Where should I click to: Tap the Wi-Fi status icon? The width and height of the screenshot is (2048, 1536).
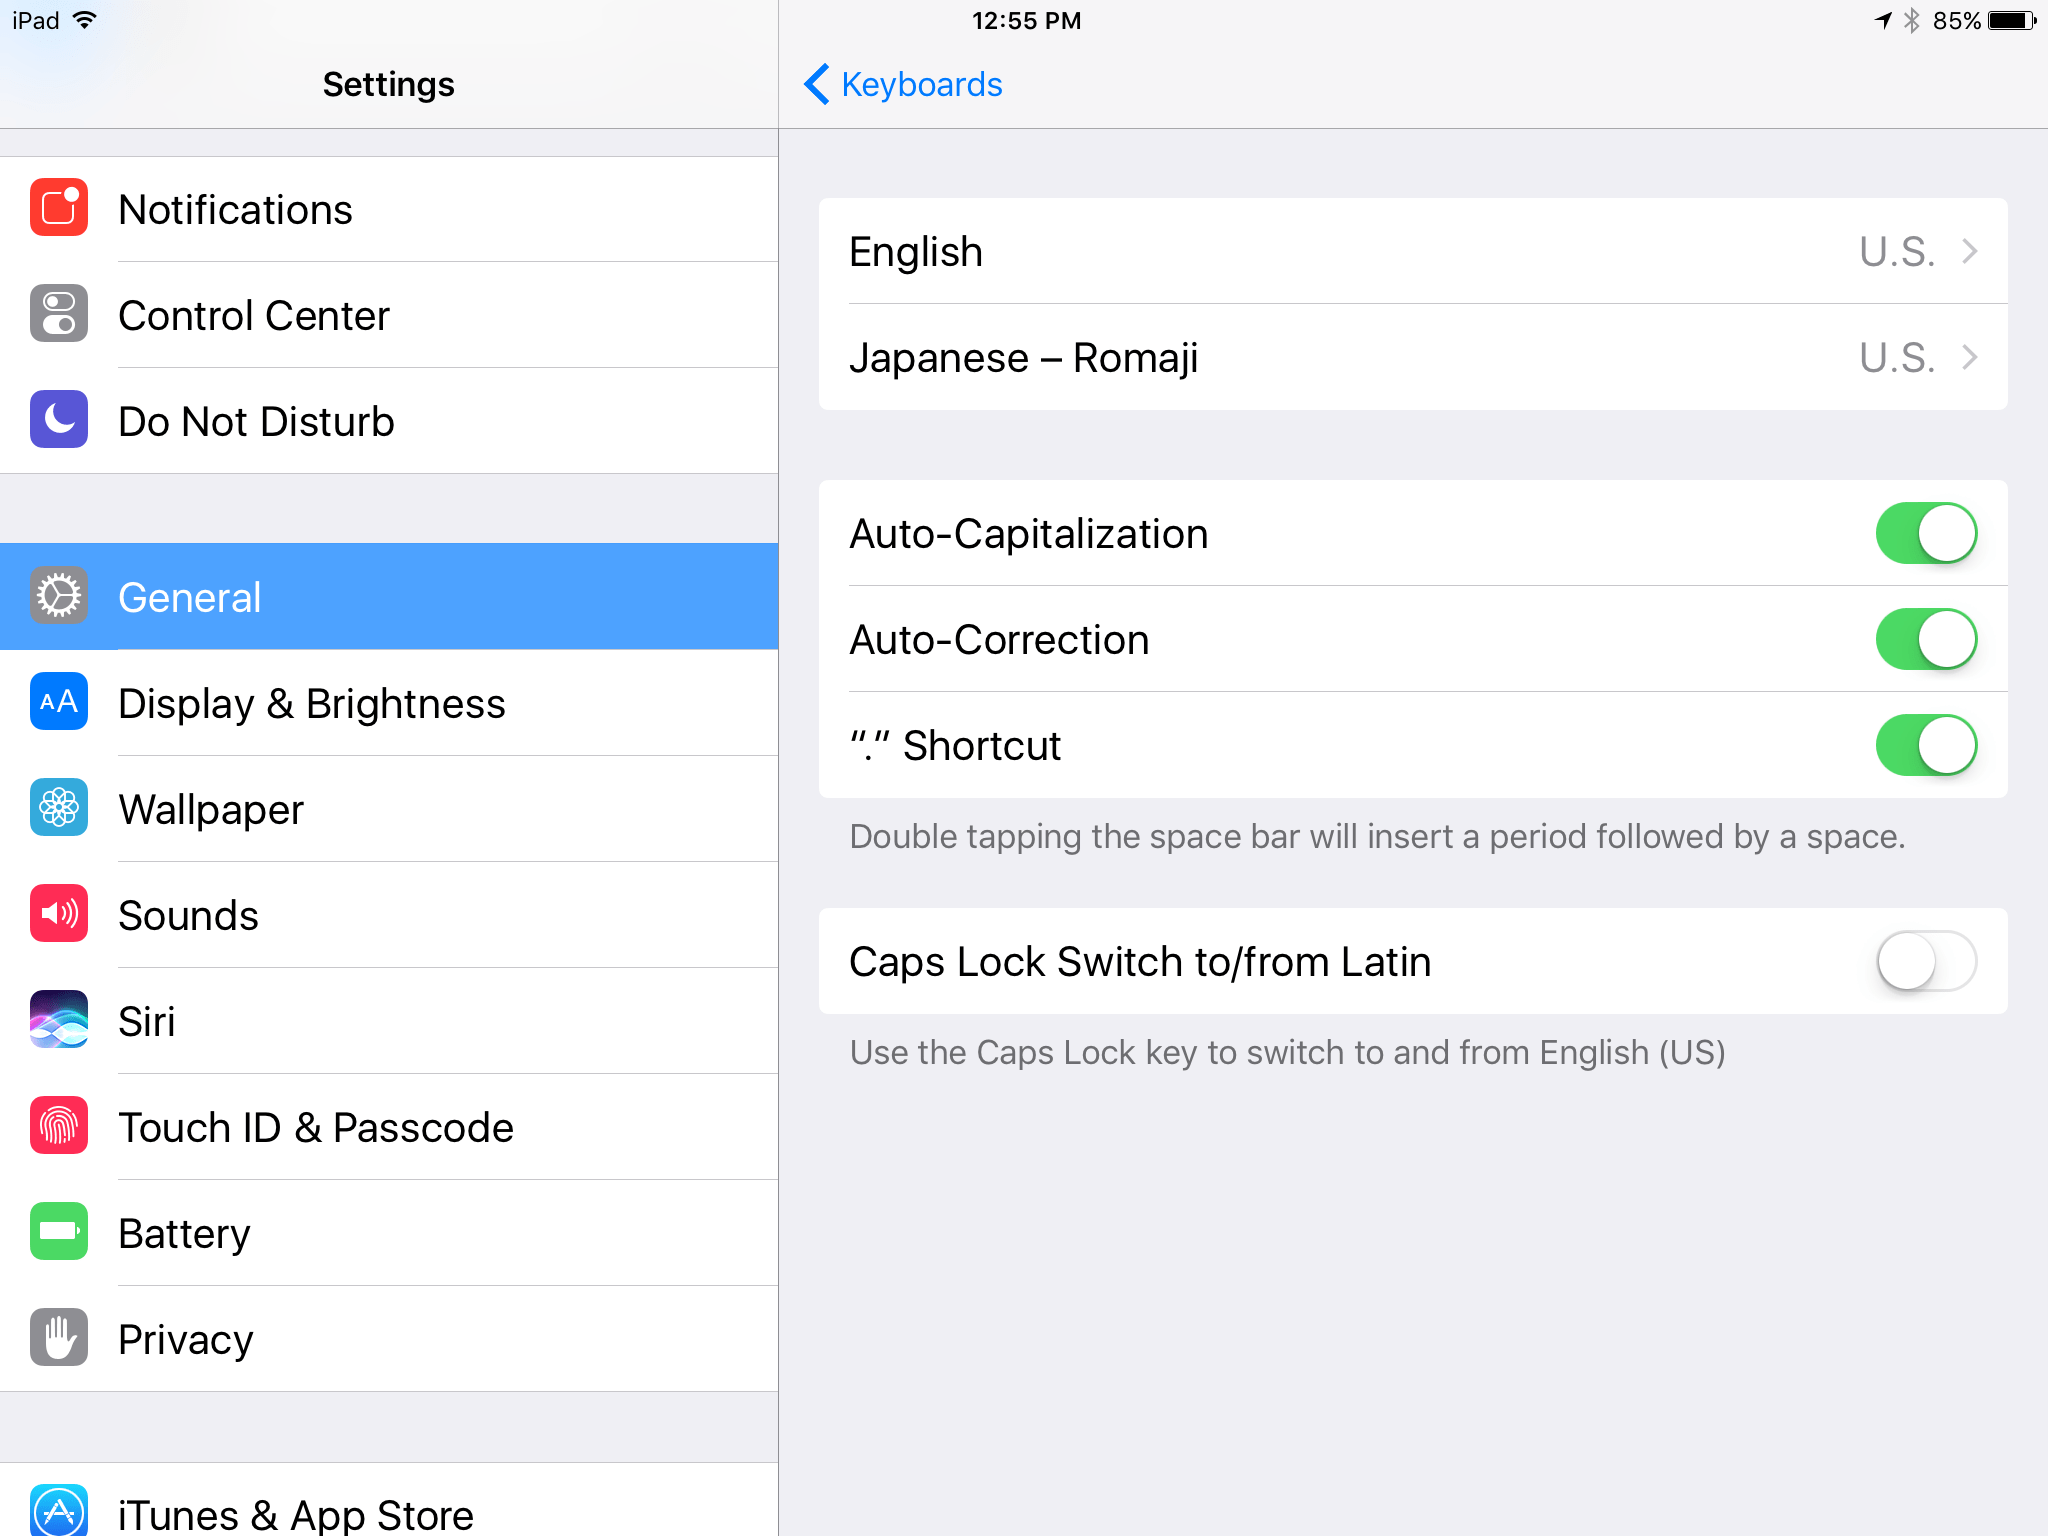coord(85,19)
